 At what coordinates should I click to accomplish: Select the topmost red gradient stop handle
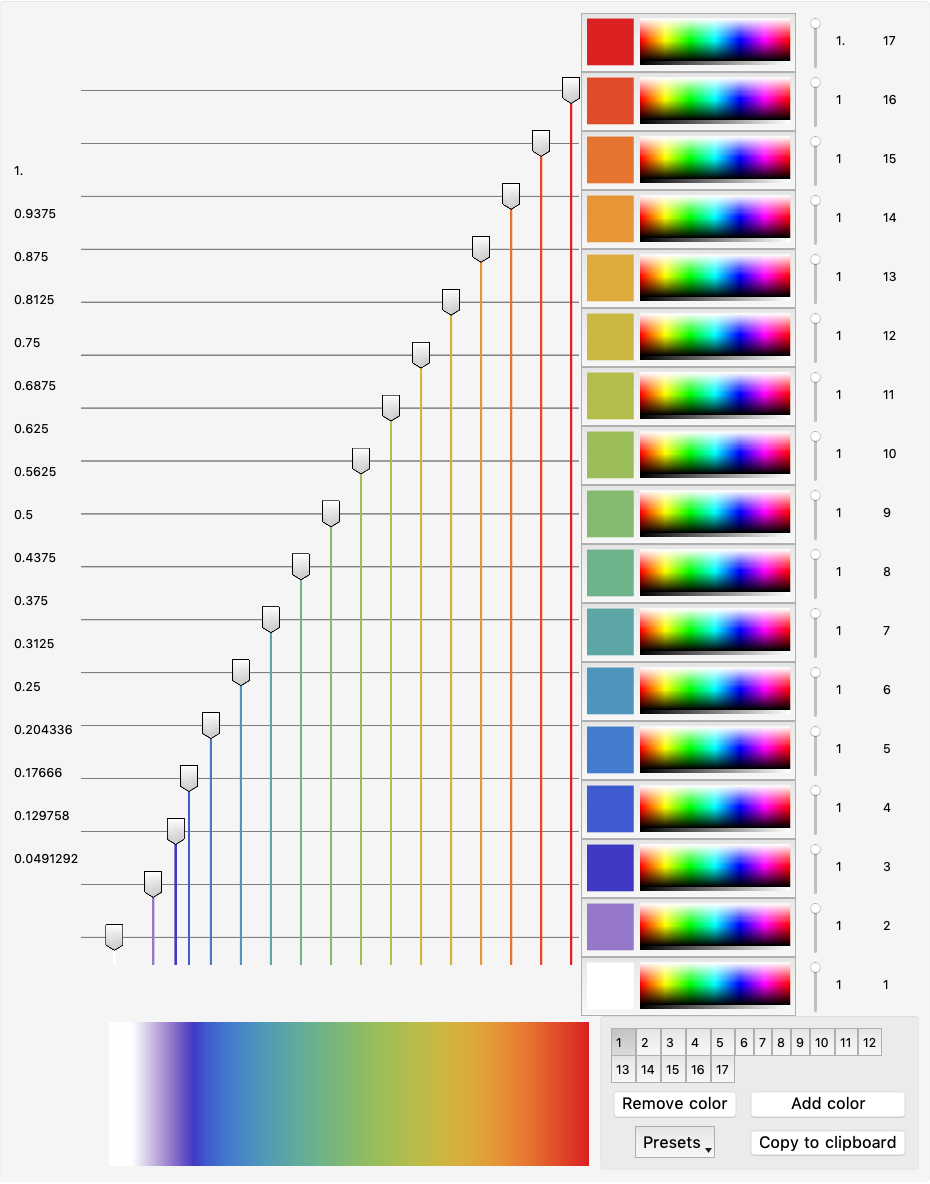[571, 90]
